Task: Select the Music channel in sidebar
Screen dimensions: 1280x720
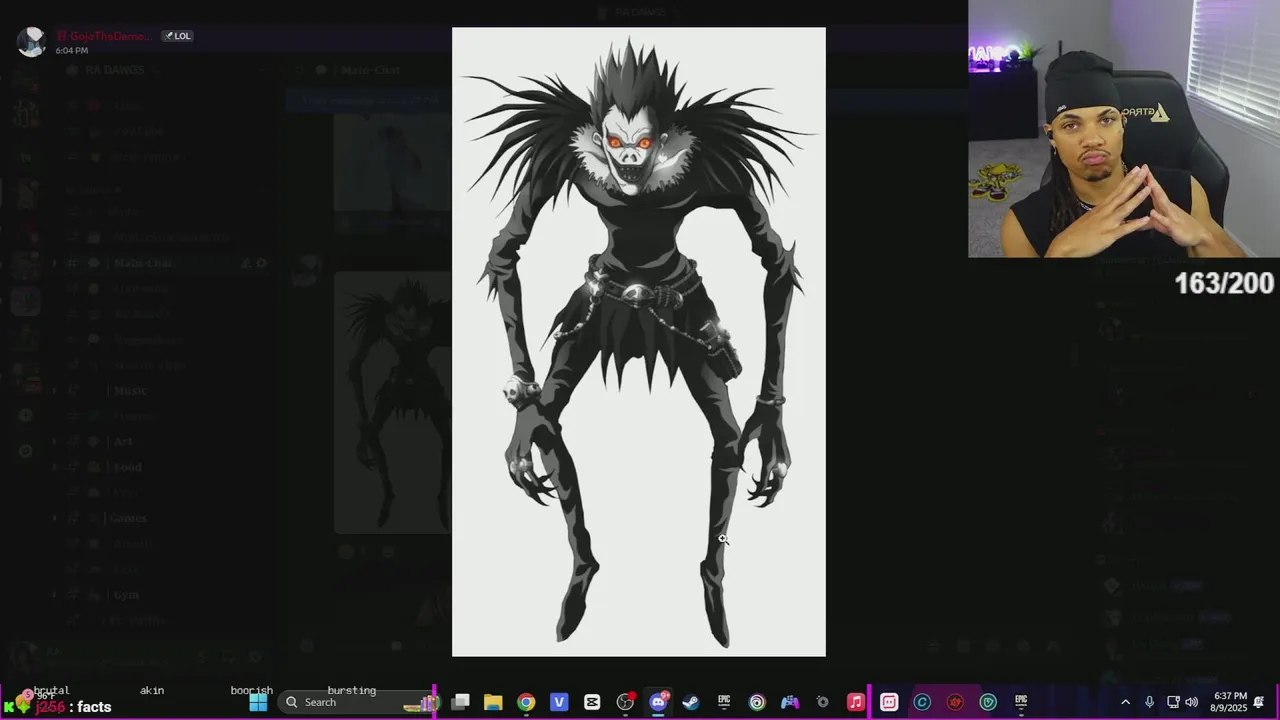Action: coord(130,390)
